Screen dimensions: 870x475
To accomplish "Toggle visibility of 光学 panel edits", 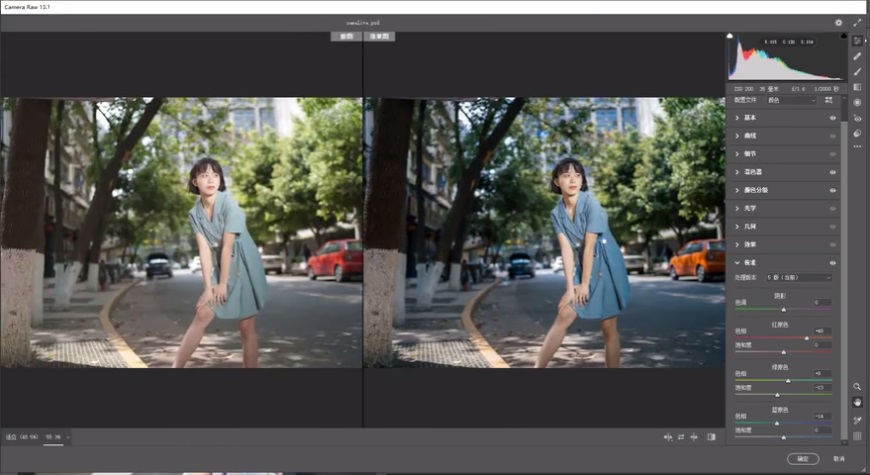I will pos(833,208).
